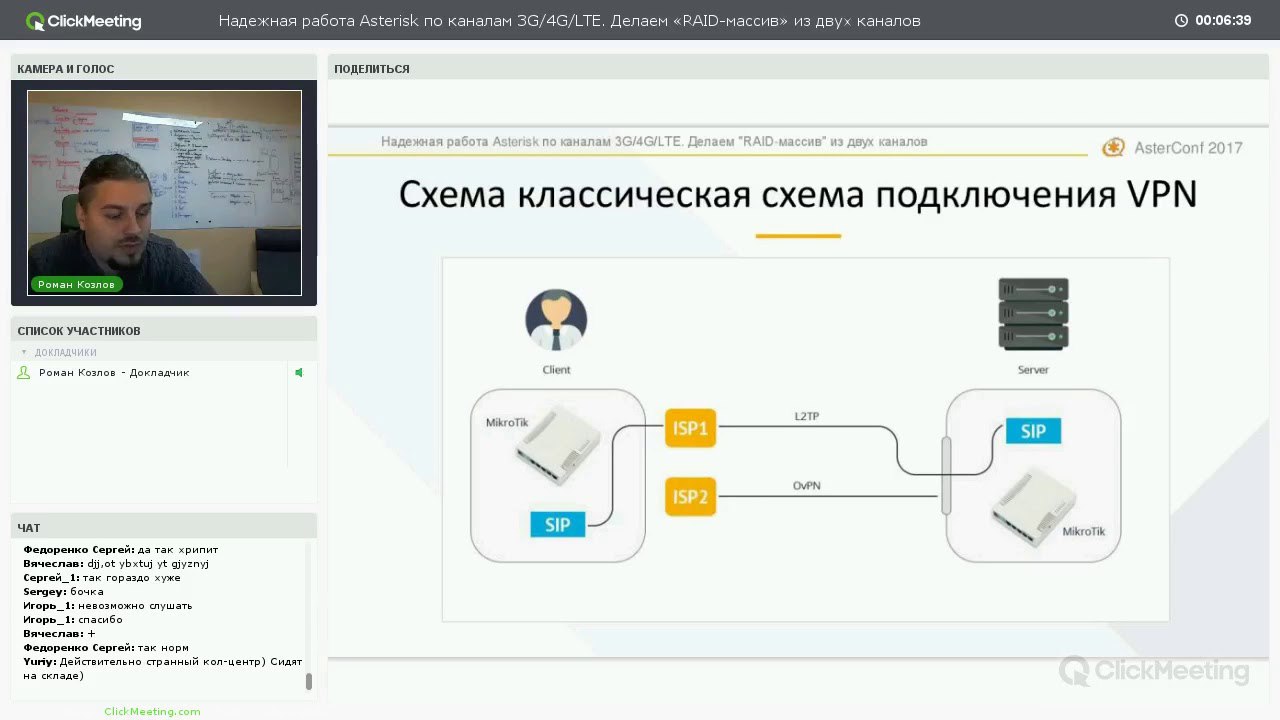Click the ISP1 orange box
This screenshot has width=1280, height=720.
point(691,428)
